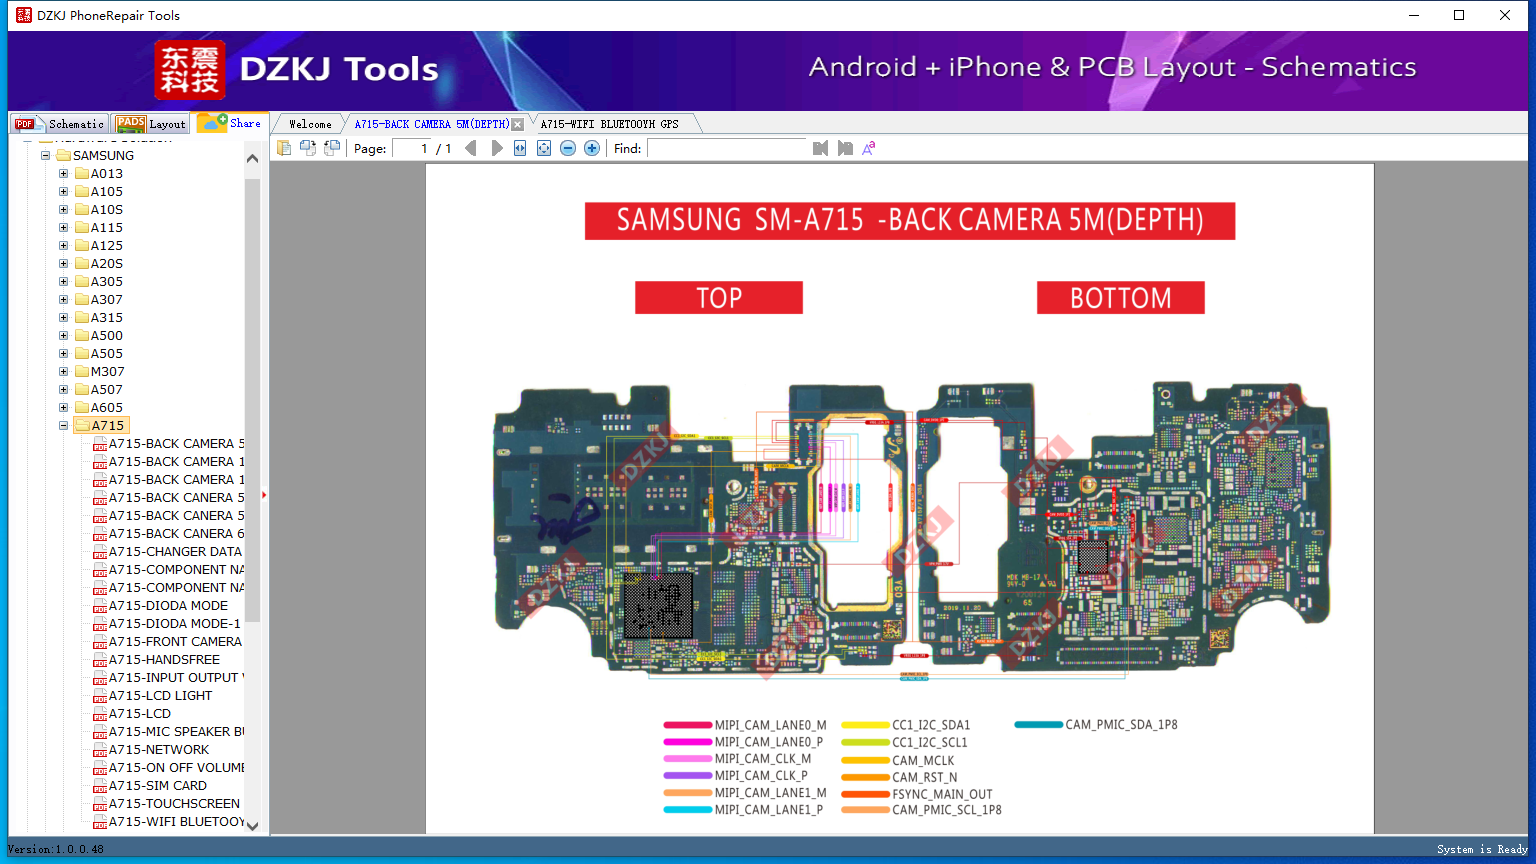
Task: Zoom out with the minus icon
Action: 568,148
